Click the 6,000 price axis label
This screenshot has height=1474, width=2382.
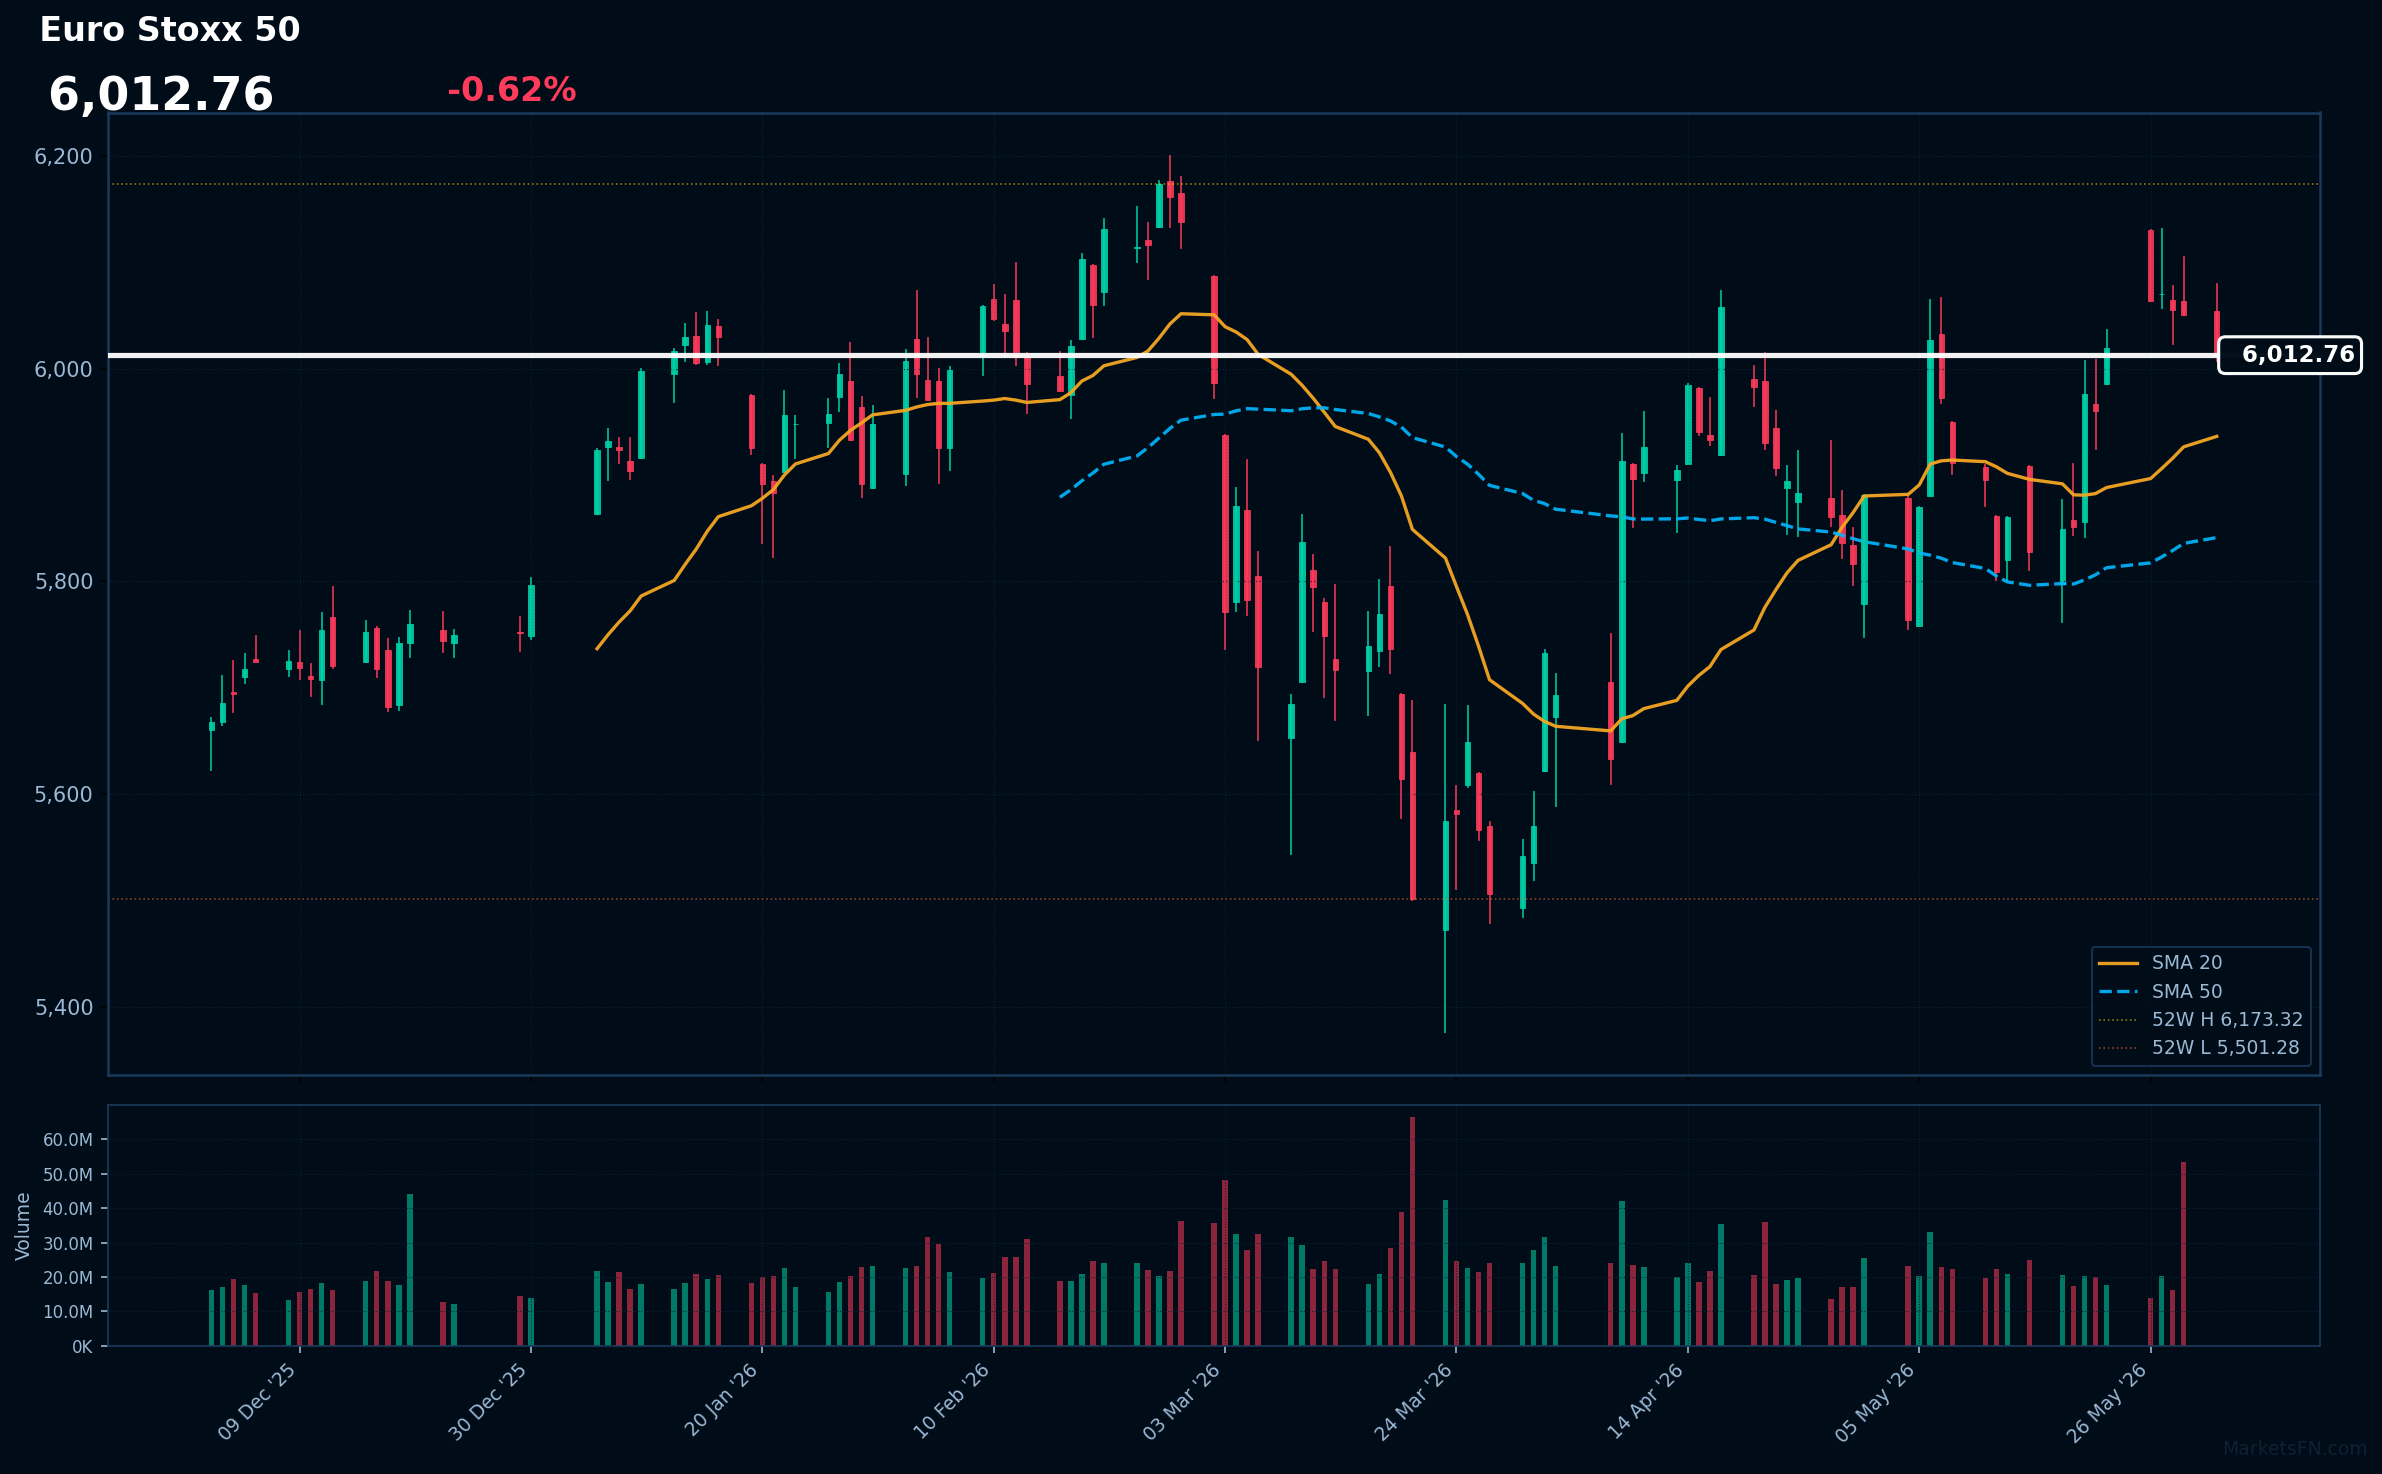click(x=63, y=370)
